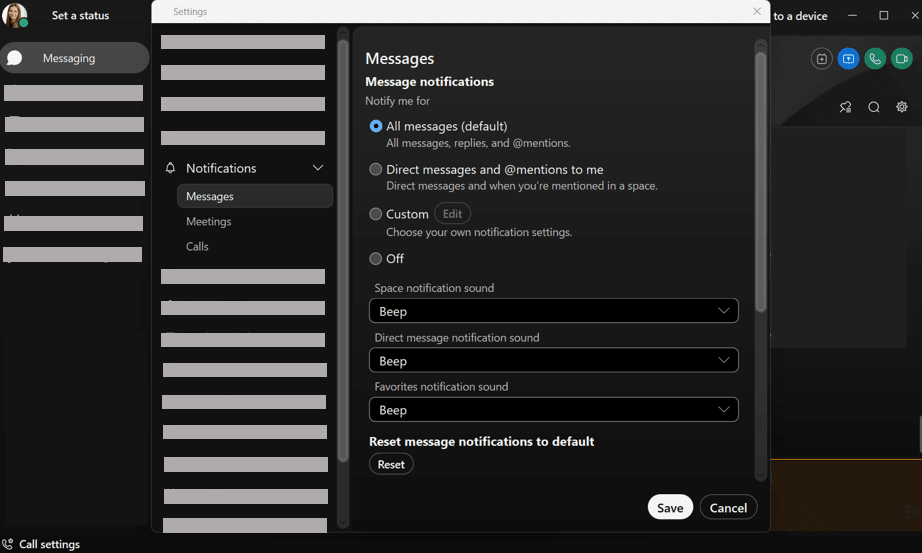The image size is (922, 553).
Task: Start an audio call with phone icon
Action: pos(875,59)
